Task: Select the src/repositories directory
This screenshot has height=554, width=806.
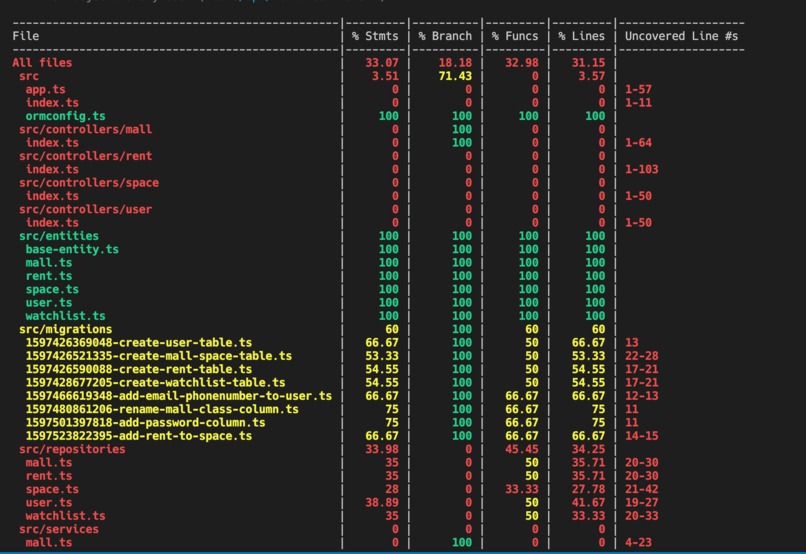Action: 72,450
